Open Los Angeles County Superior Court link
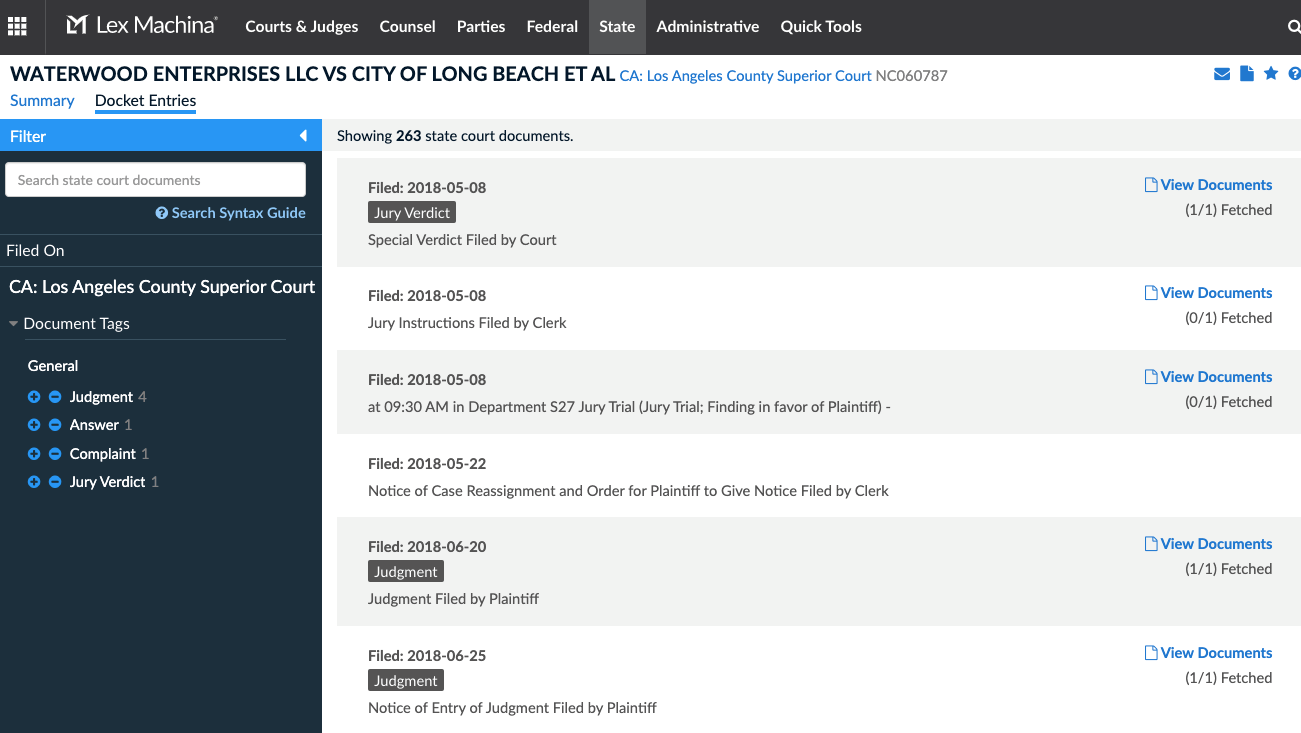Image resolution: width=1301 pixels, height=733 pixels. (745, 76)
